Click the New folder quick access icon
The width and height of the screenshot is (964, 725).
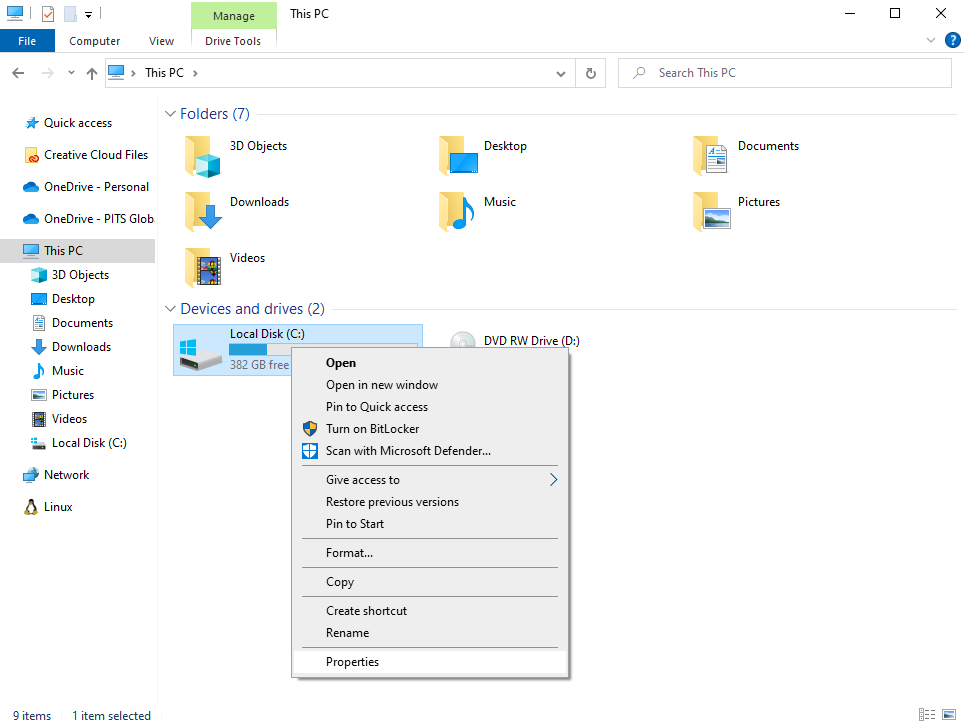point(71,13)
